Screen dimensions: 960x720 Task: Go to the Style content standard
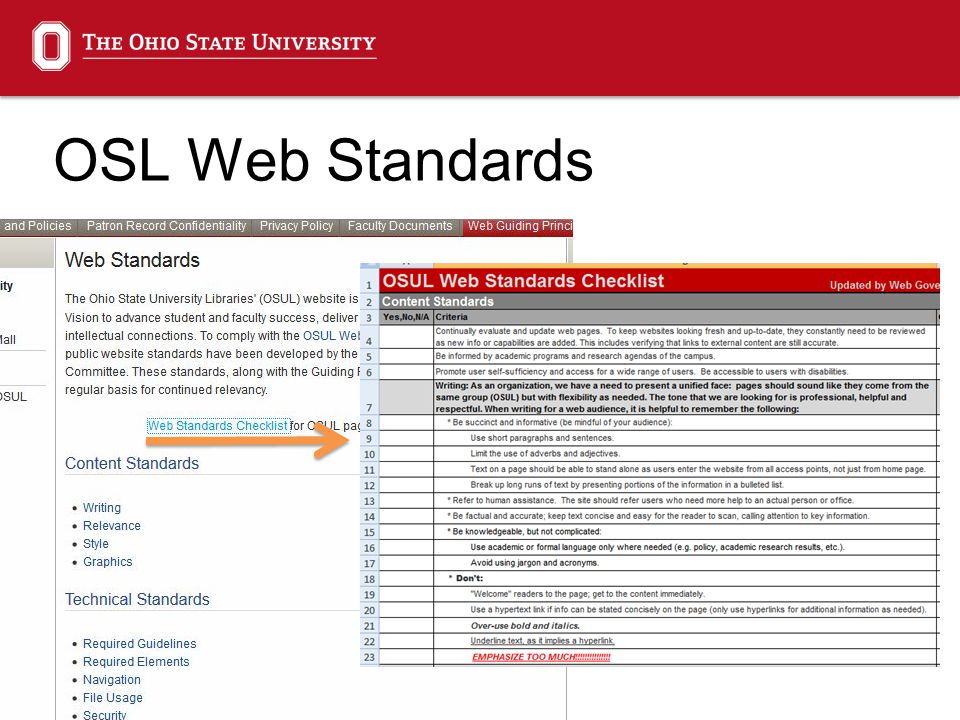pos(96,544)
